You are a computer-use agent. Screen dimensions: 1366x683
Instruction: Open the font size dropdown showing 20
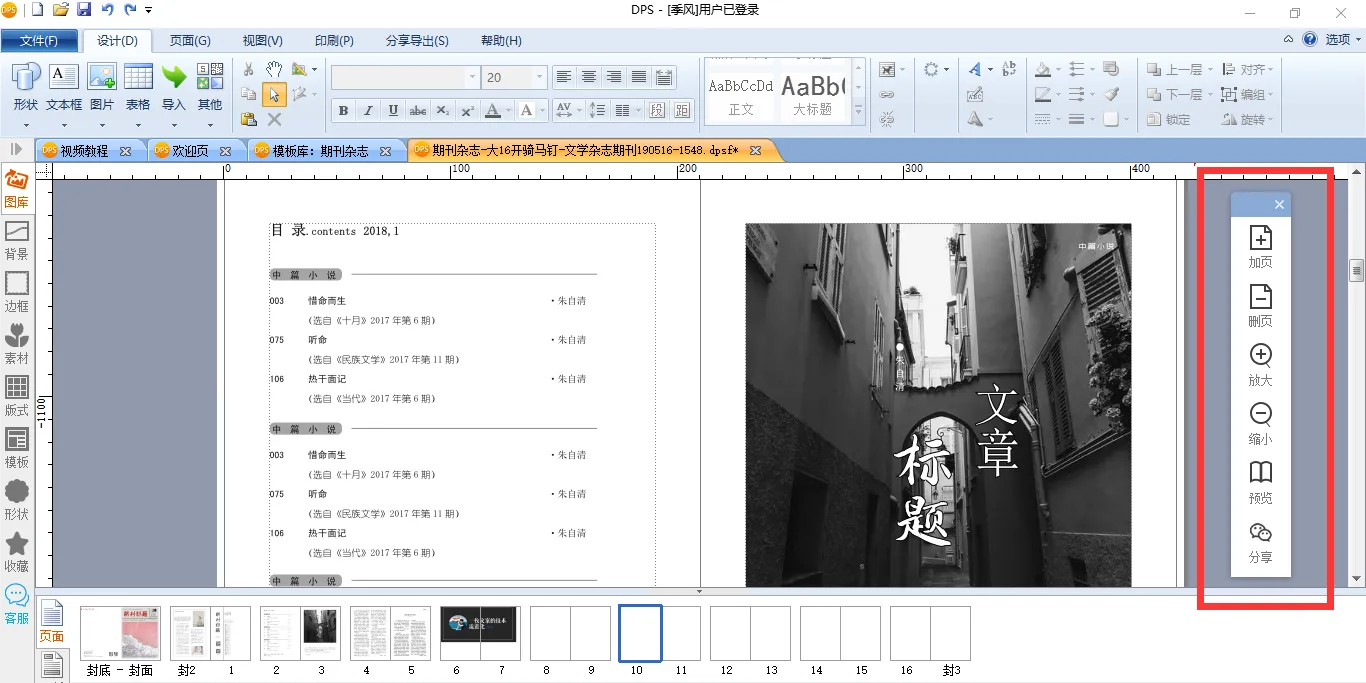click(x=540, y=77)
